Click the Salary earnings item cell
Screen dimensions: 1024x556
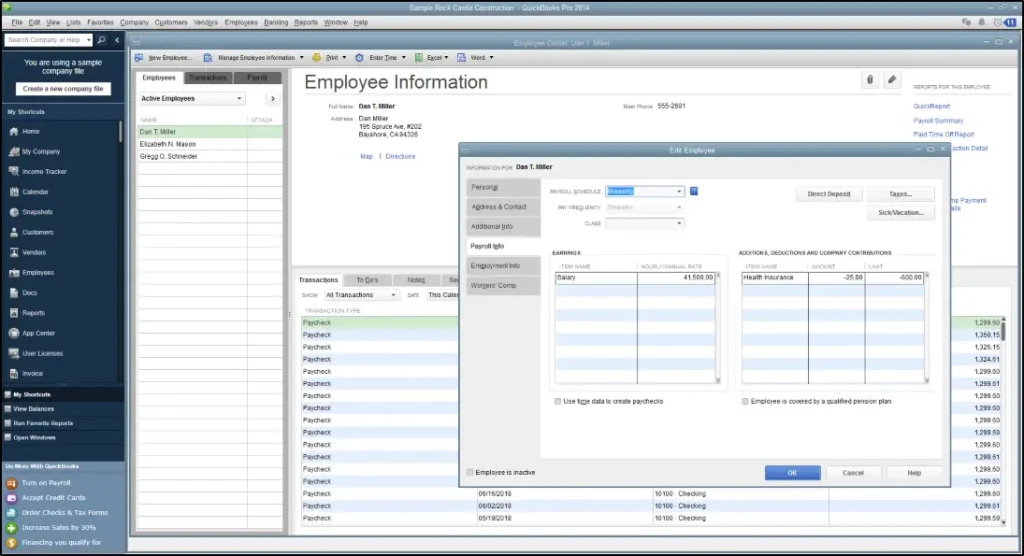(x=596, y=278)
